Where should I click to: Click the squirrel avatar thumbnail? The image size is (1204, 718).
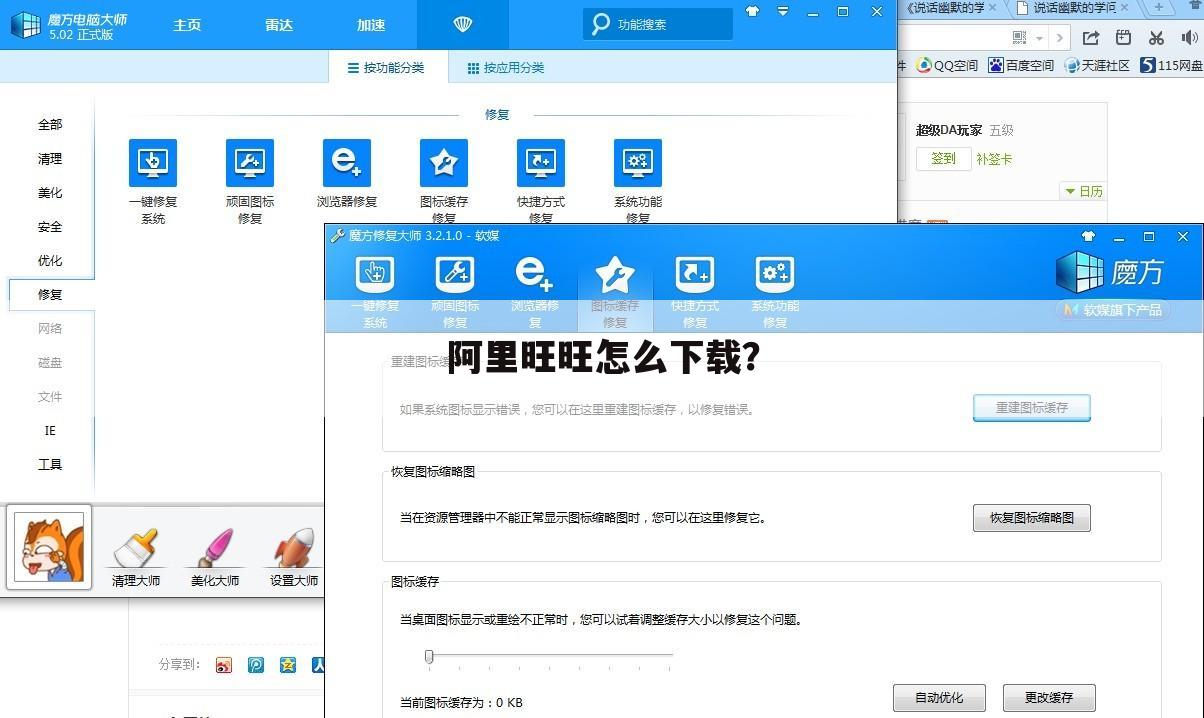pos(49,547)
